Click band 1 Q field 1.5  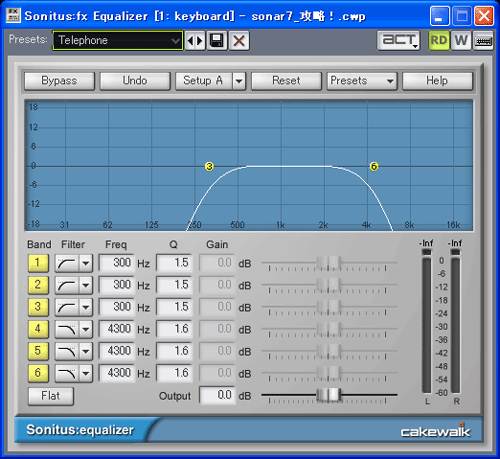pos(174,263)
